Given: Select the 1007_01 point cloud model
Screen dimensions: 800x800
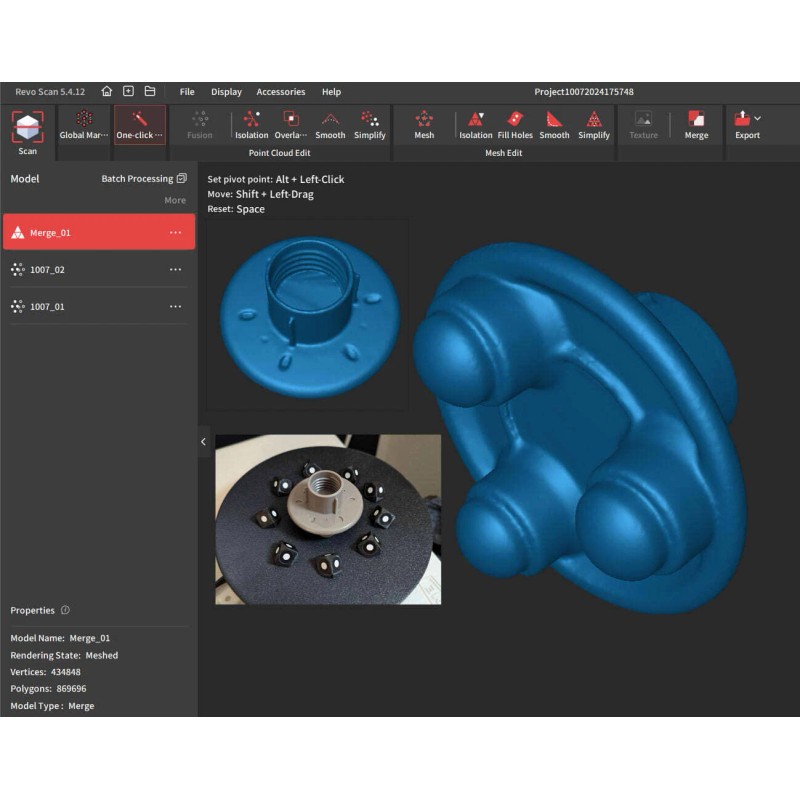Looking at the screenshot, I should [x=47, y=307].
